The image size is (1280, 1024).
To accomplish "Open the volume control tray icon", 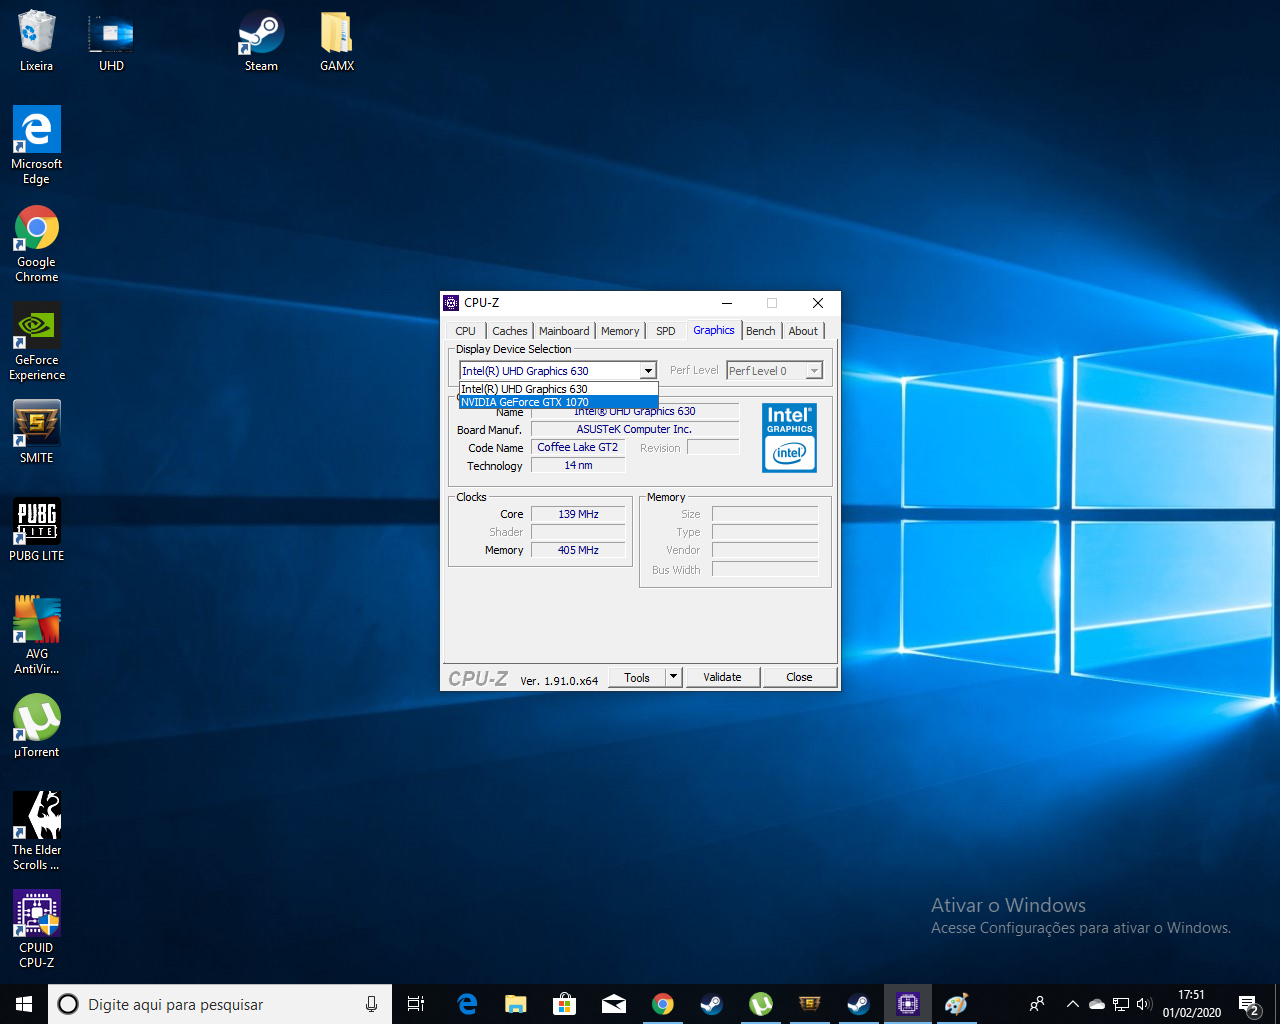I will point(1145,1004).
